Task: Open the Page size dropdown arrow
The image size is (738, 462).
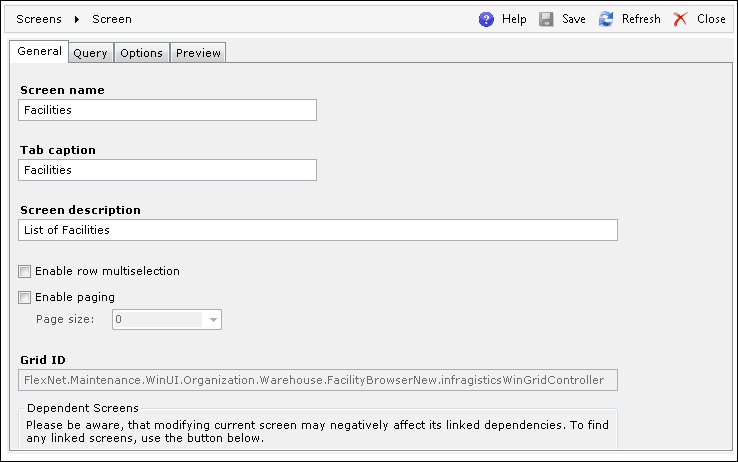Action: 213,320
